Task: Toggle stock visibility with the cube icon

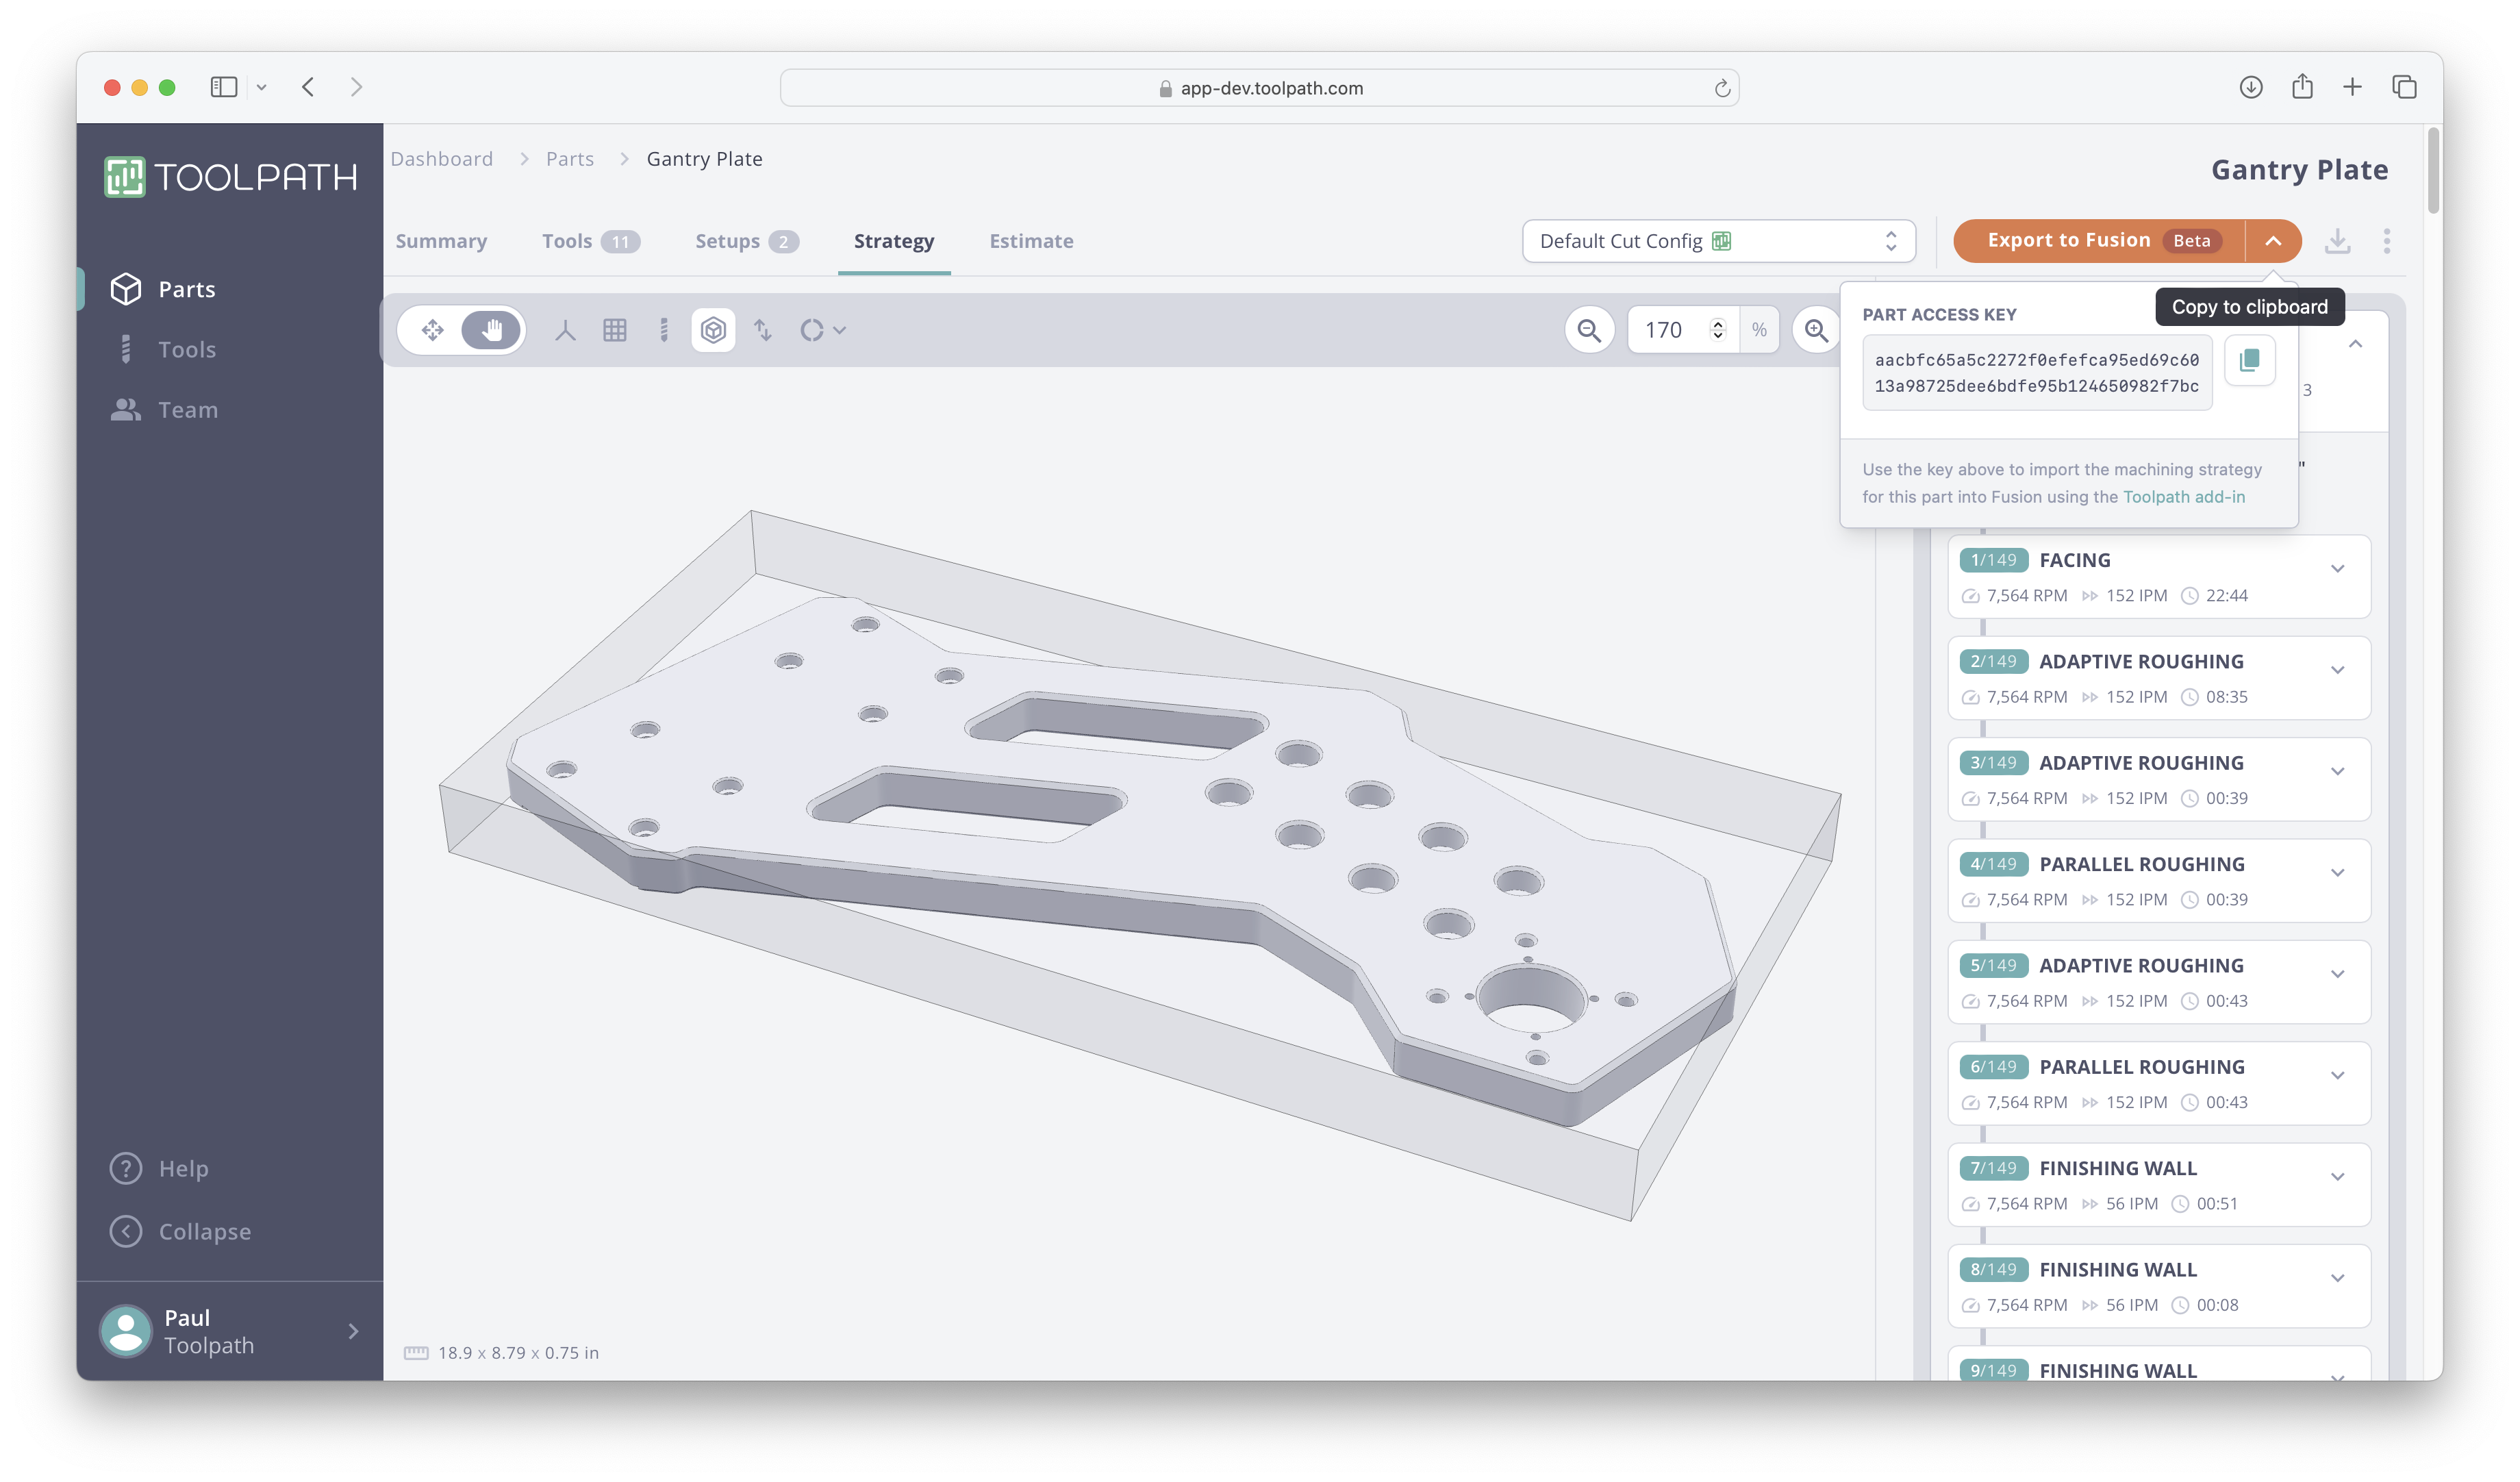Action: point(713,329)
